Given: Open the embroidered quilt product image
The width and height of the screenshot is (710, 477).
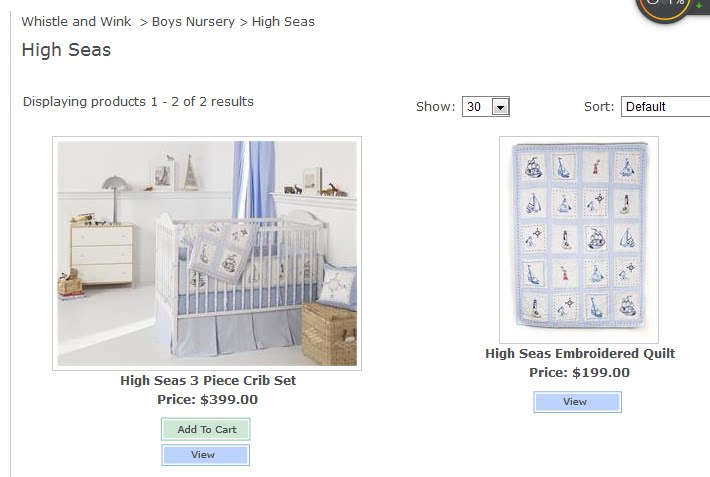Looking at the screenshot, I should coord(579,240).
